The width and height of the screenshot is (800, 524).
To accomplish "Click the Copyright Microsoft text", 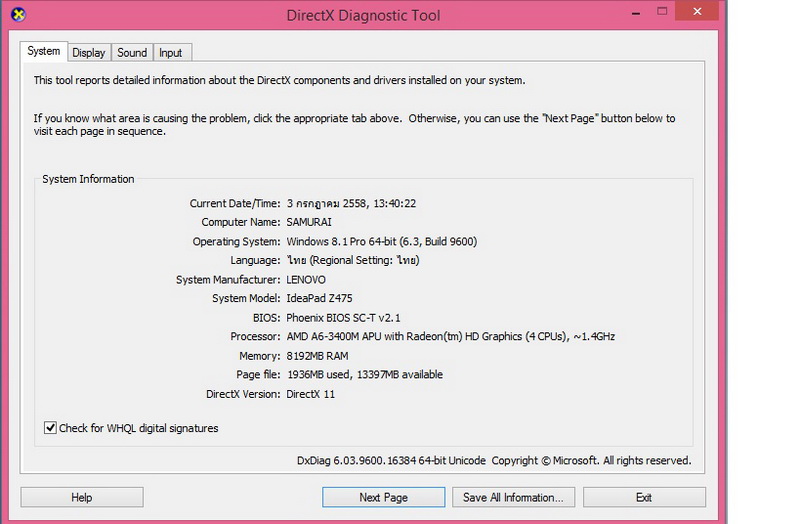I will point(591,460).
